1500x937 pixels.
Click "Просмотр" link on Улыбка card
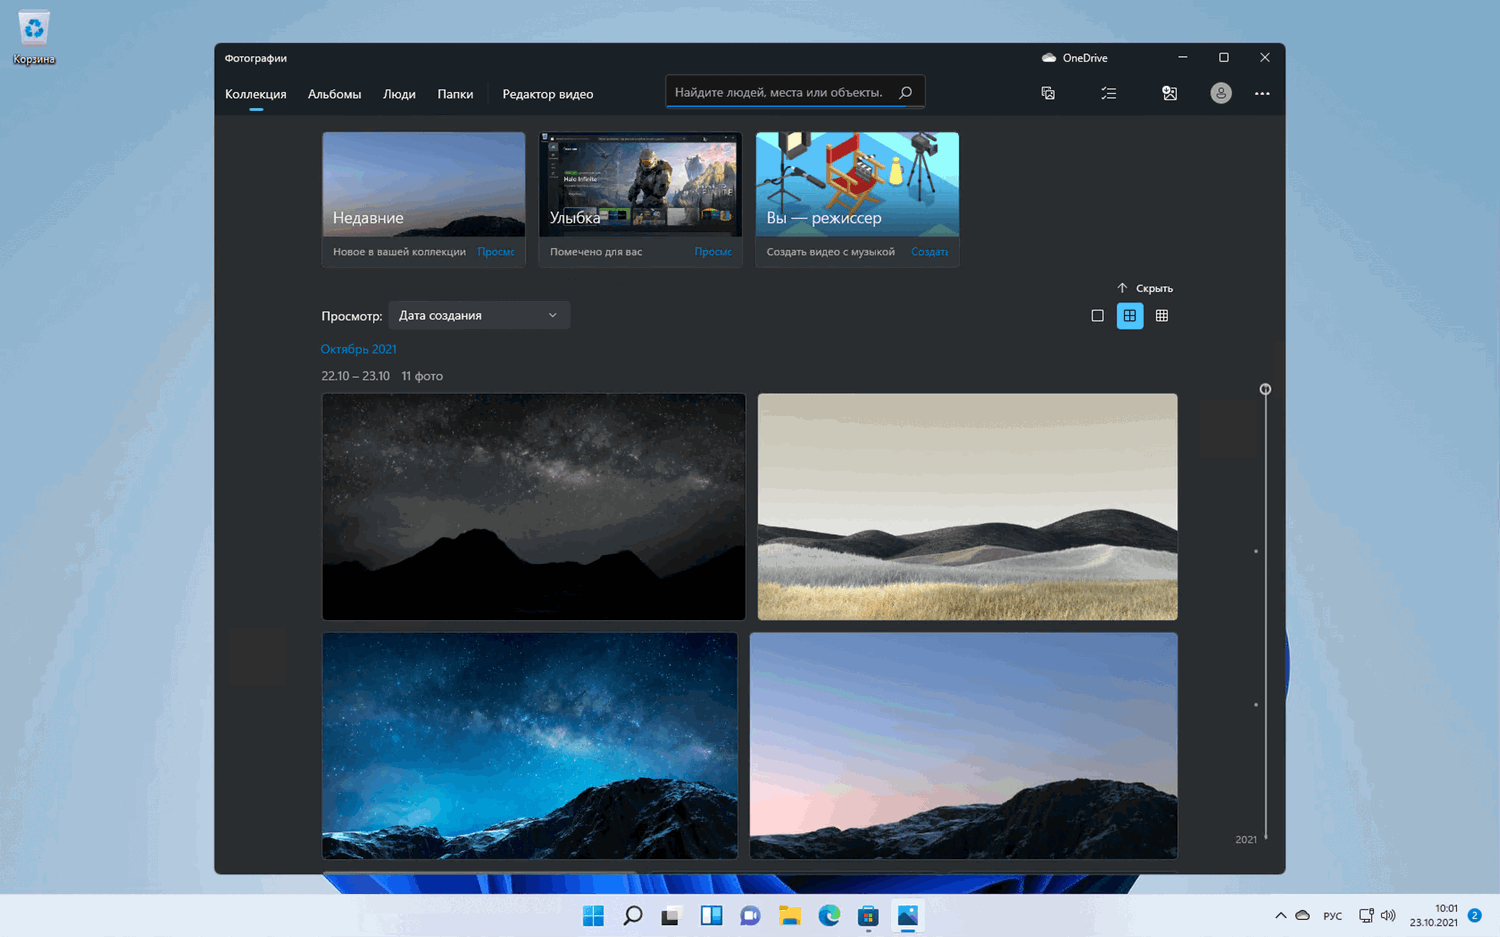click(713, 252)
